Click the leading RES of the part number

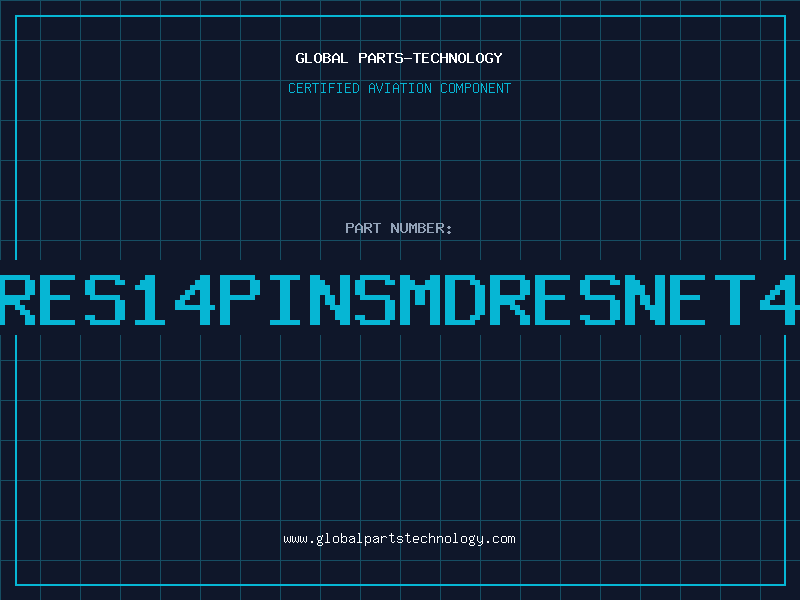click(63, 299)
